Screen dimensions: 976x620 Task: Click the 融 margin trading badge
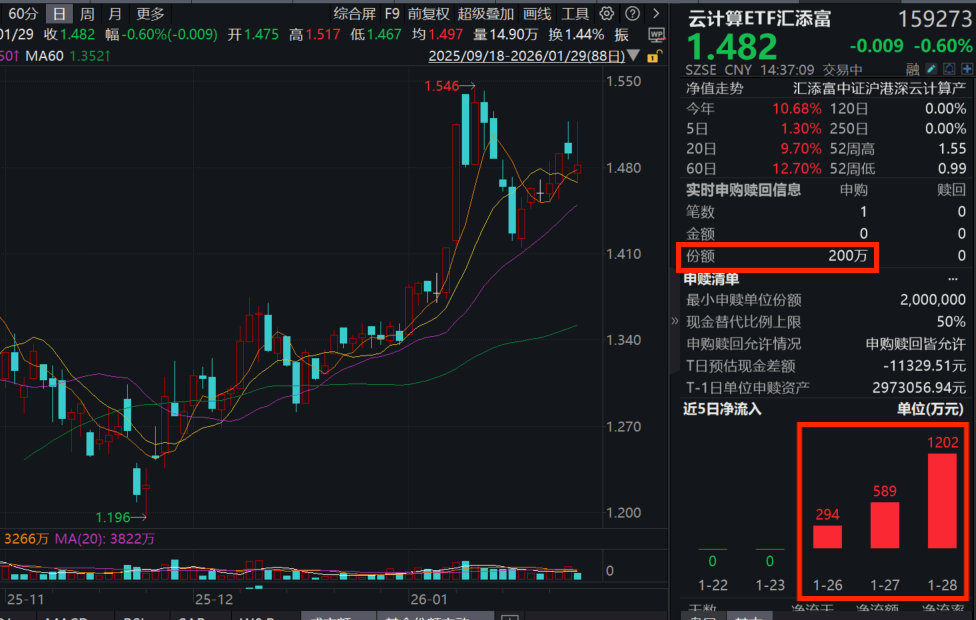(912, 68)
